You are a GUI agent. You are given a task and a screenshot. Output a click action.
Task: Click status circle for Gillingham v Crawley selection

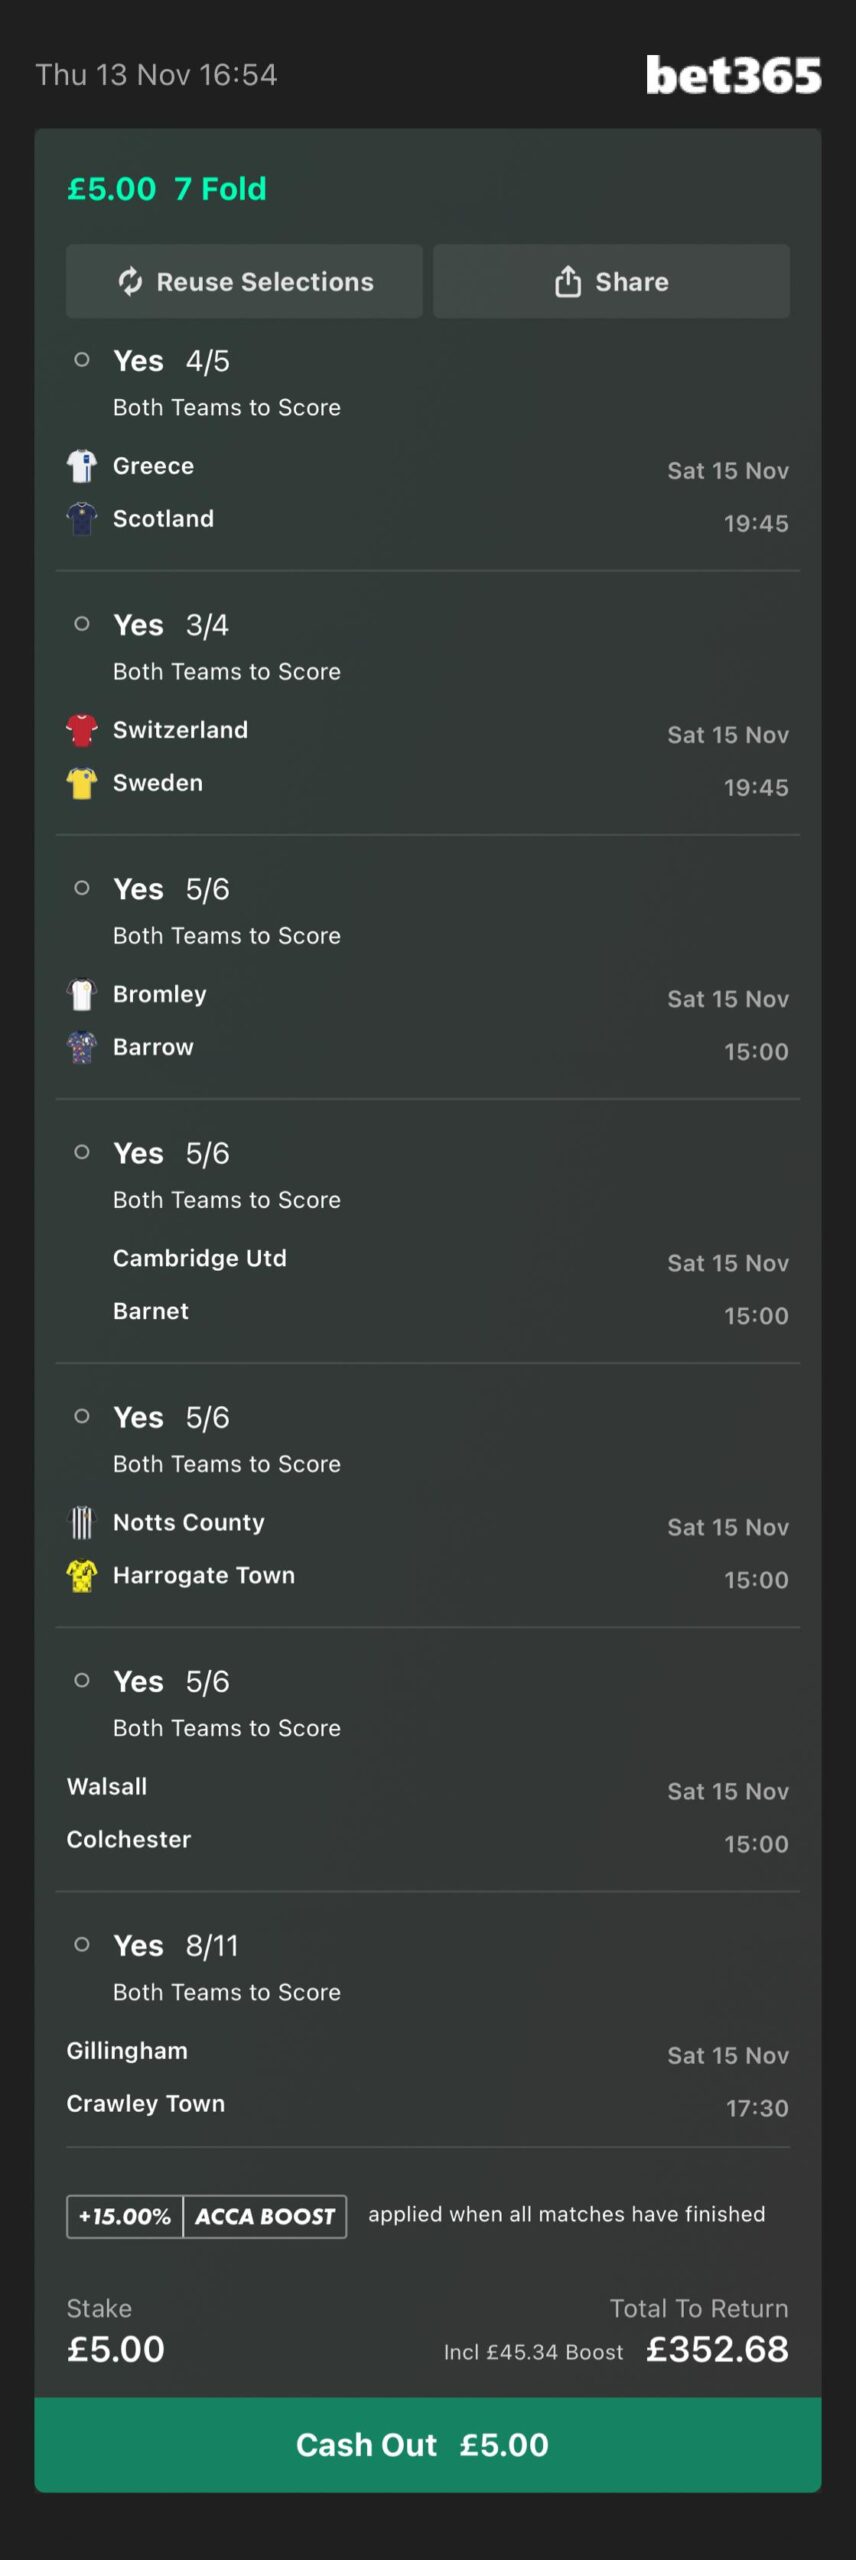point(82,1944)
